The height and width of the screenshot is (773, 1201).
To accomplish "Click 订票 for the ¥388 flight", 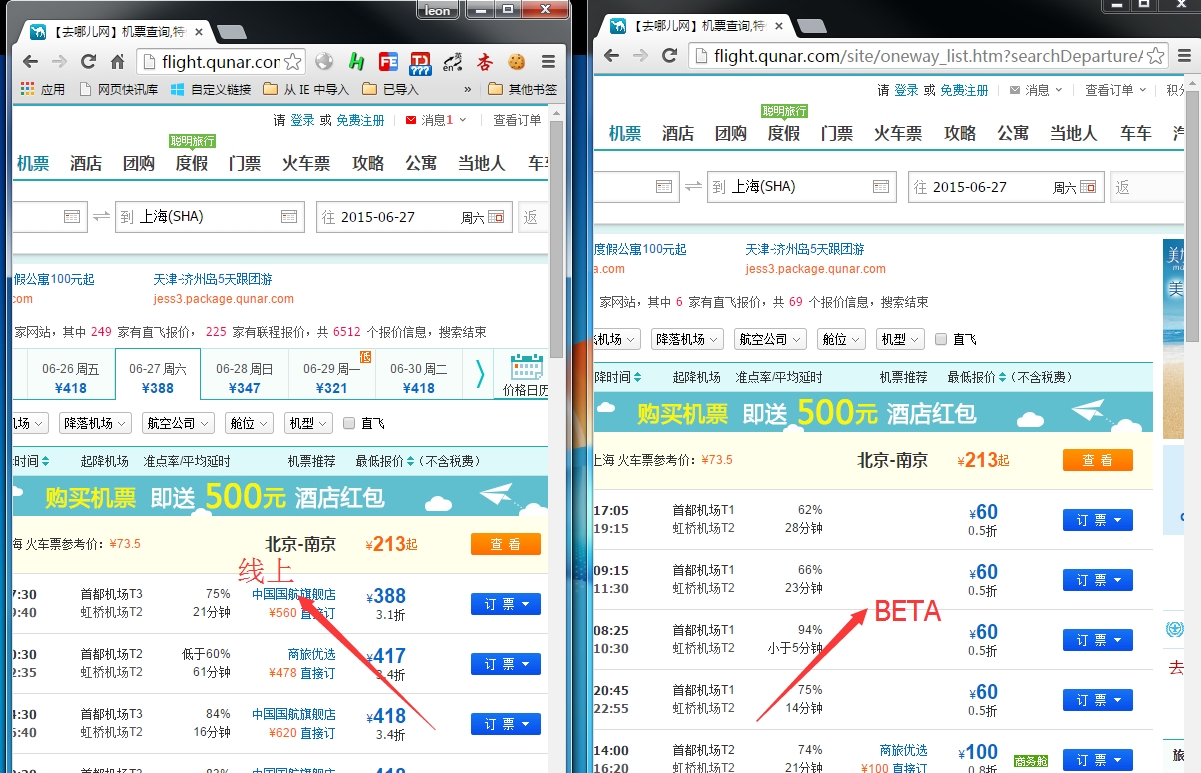I will tap(506, 604).
